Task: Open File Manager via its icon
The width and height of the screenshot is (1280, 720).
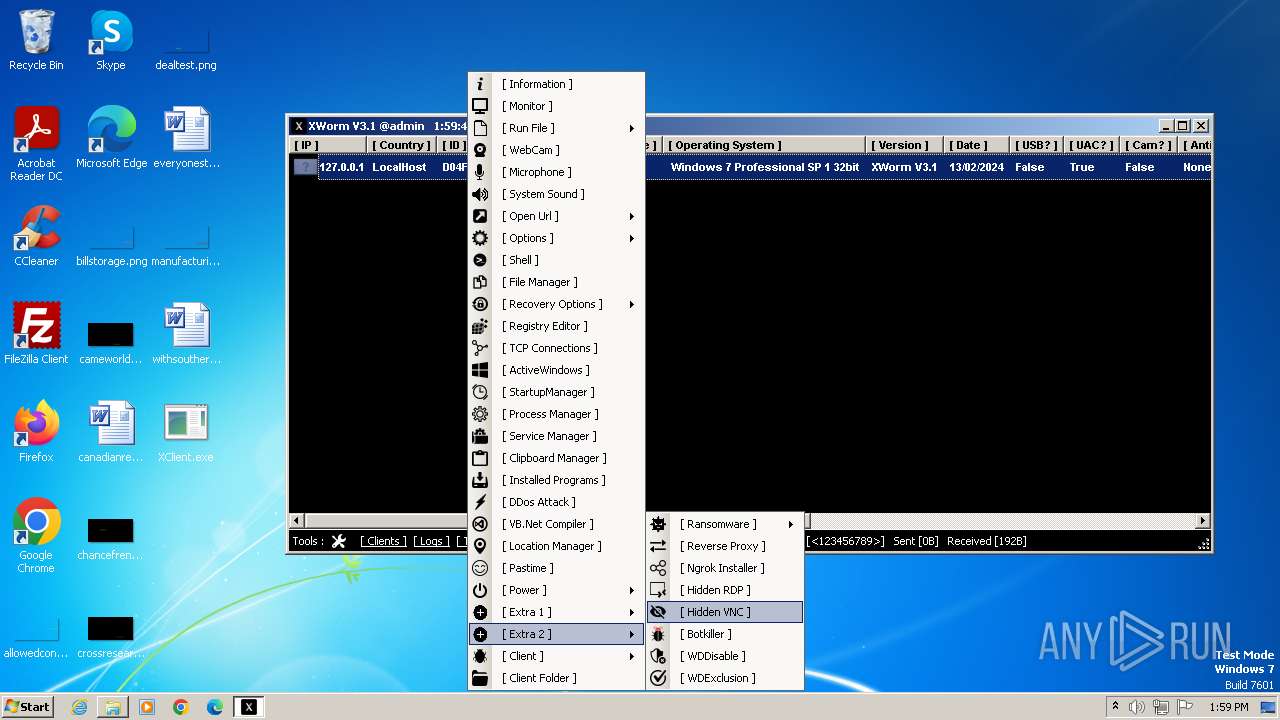Action: (x=480, y=282)
